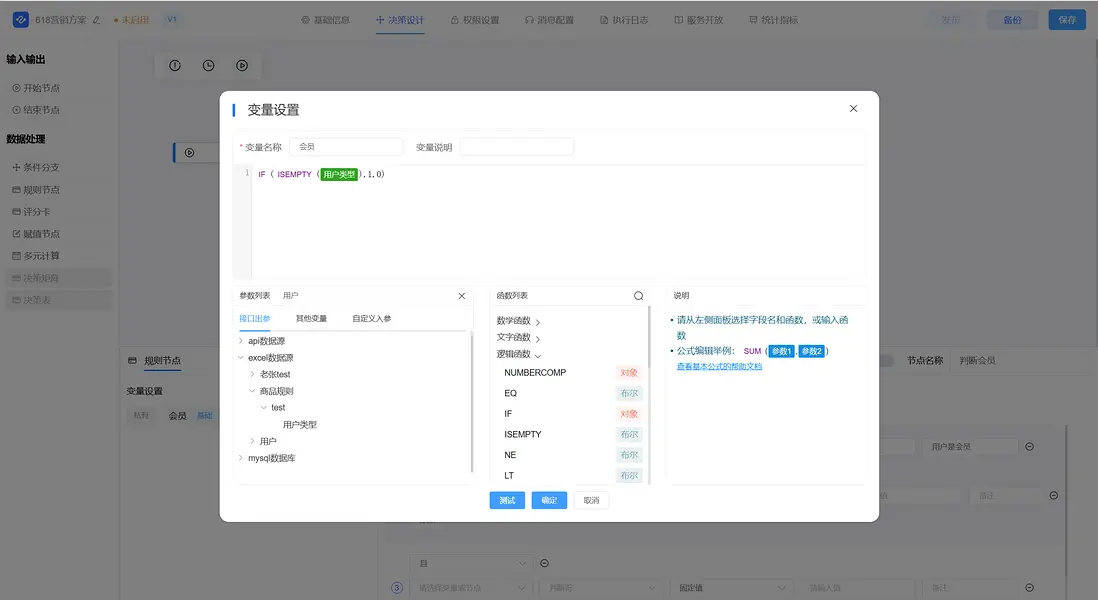Clear the 参数列表 search box

coord(461,296)
